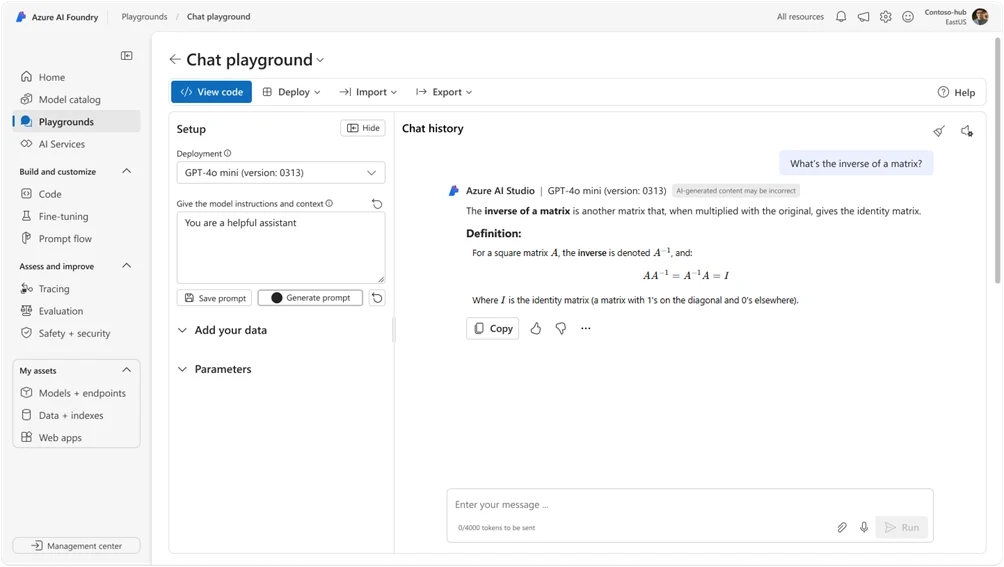Open notifications bell icon
Screen dimensions: 1004x567
click(x=841, y=17)
